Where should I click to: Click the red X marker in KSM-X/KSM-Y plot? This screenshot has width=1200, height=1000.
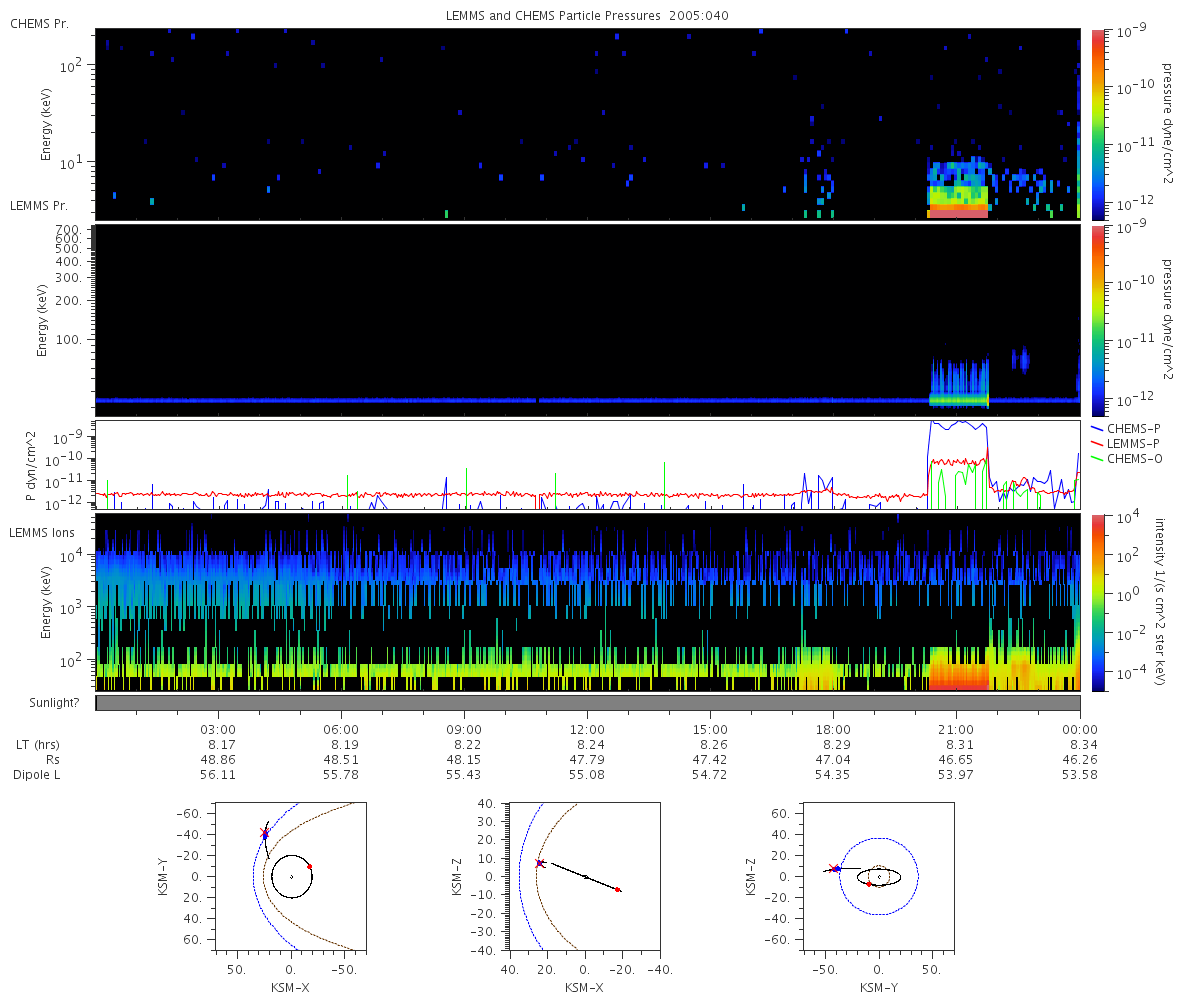[265, 832]
